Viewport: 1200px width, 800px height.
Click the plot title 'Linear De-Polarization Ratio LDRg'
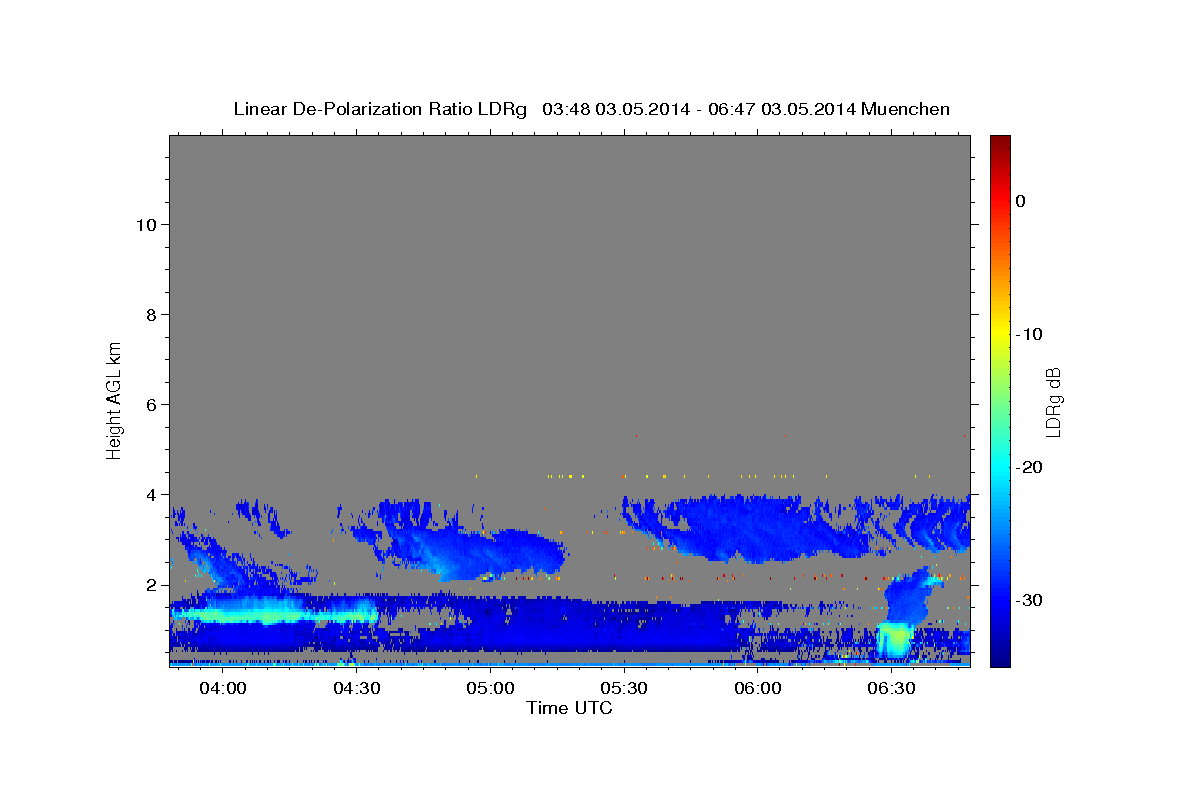coord(379,109)
